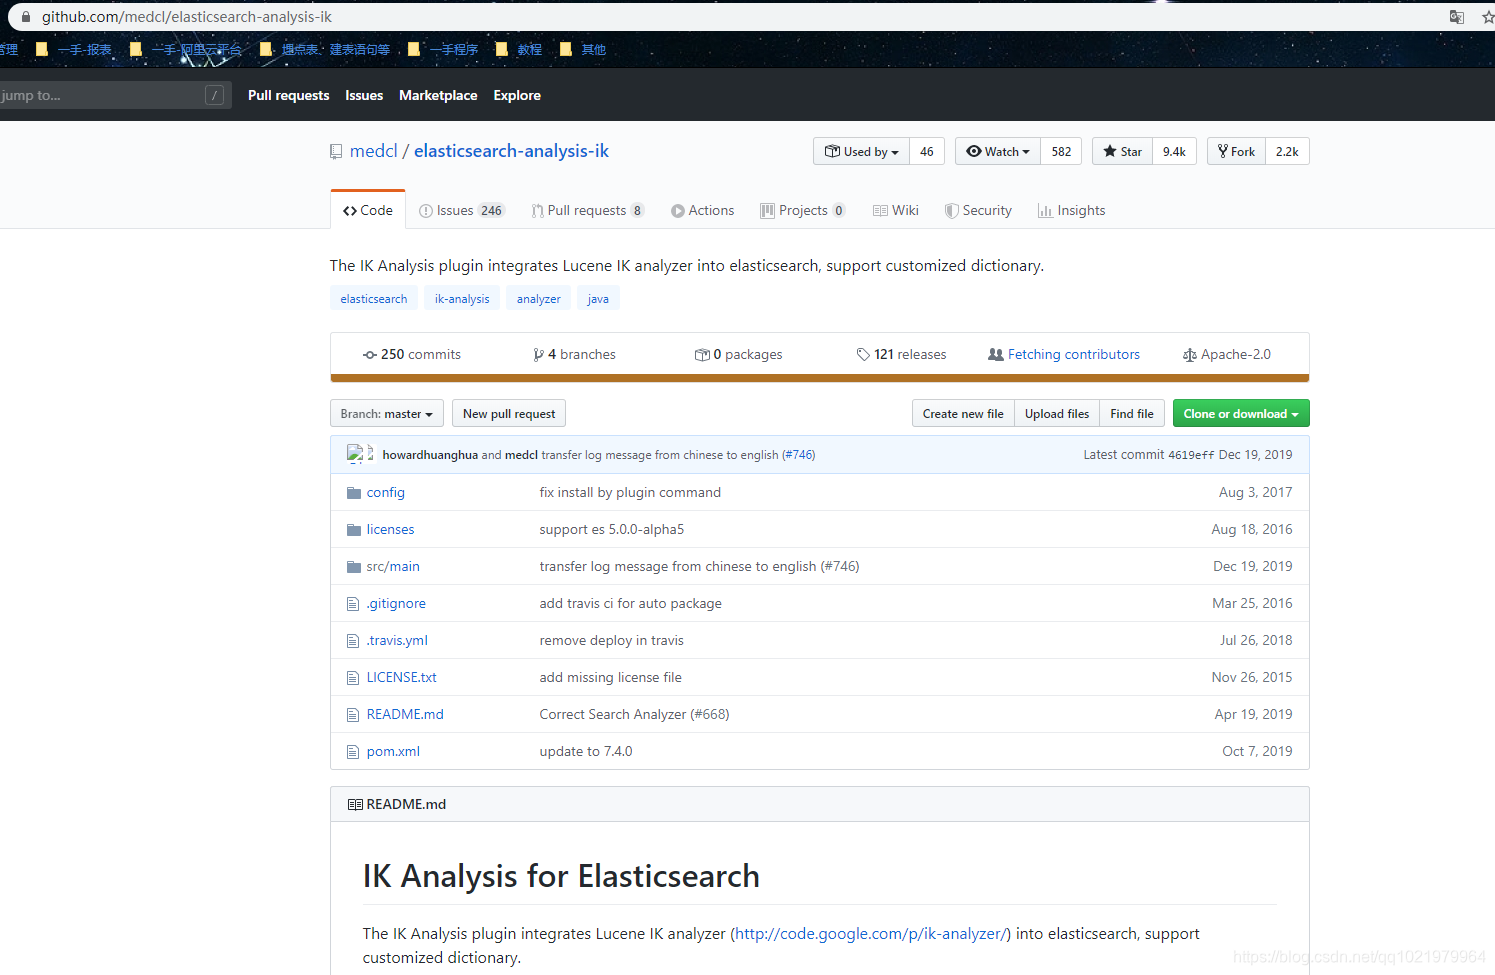Select the elasticsearch topic tag
Viewport: 1495px width, 975px height.
tap(374, 299)
